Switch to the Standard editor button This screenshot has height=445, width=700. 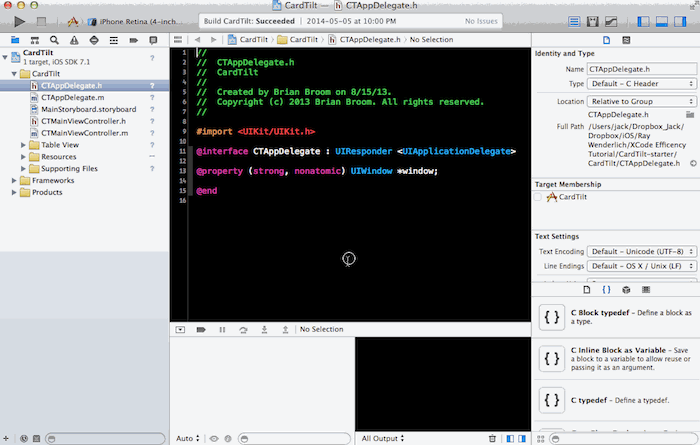(574, 21)
